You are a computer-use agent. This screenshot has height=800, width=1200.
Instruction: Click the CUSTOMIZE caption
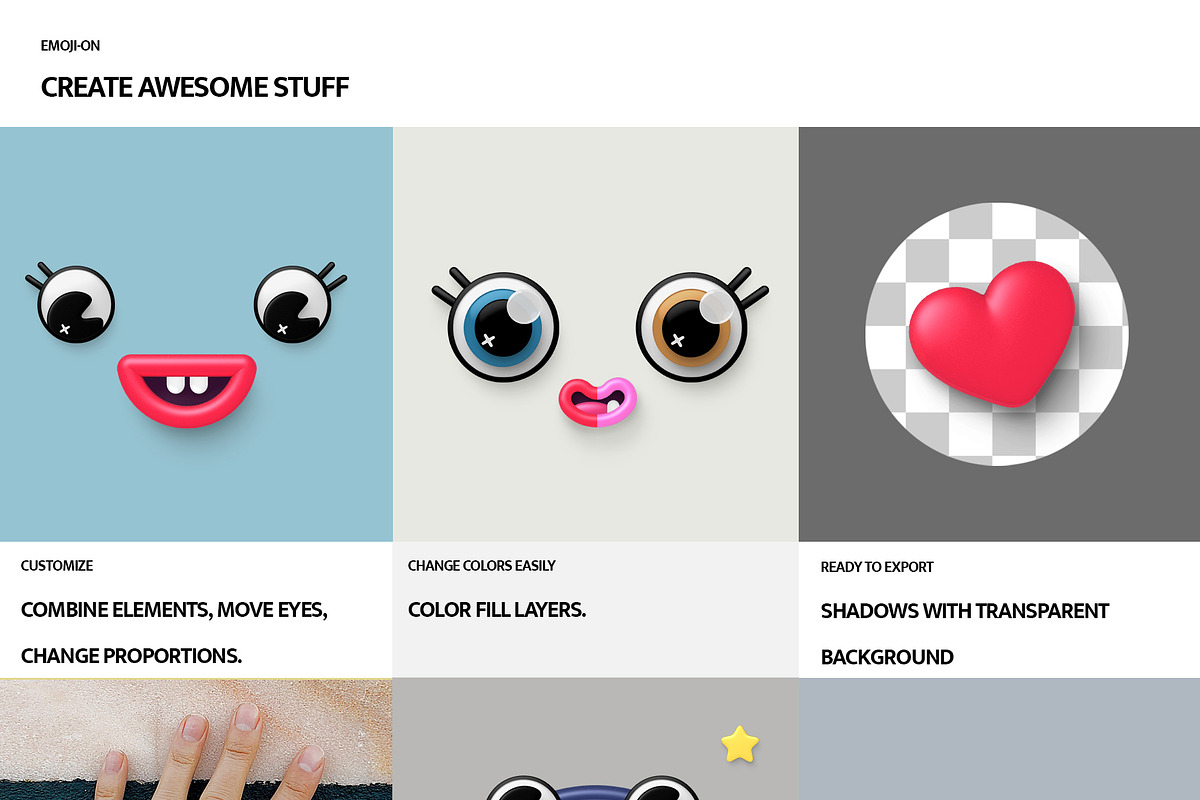coord(57,566)
